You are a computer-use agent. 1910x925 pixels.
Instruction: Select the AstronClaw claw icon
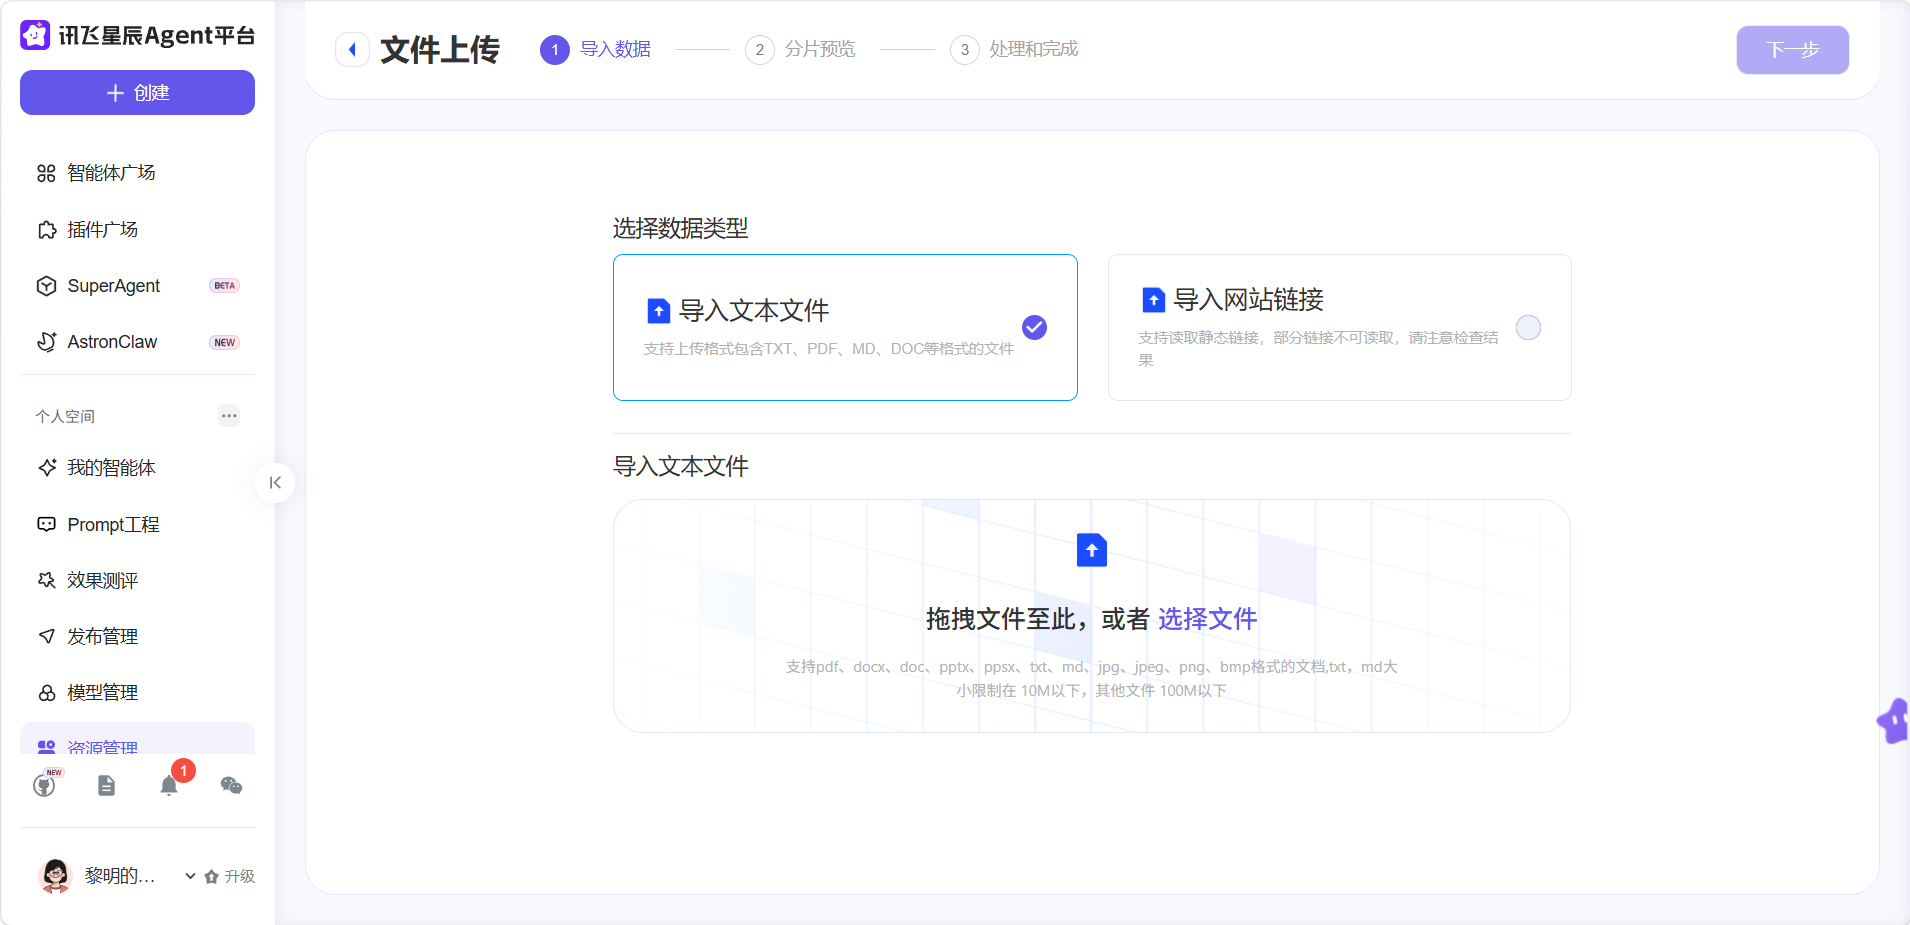(46, 342)
